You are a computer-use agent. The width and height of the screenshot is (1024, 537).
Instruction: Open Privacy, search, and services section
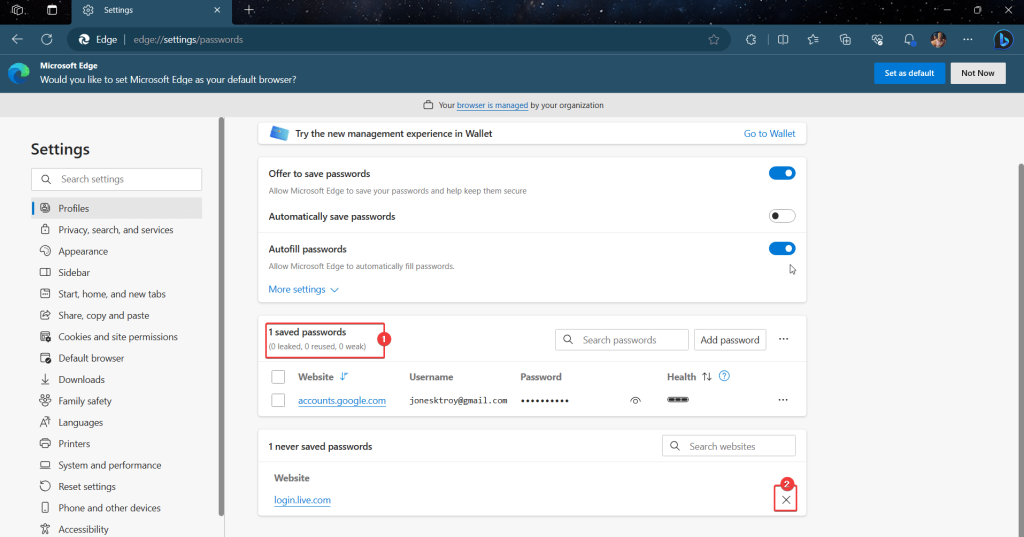point(117,230)
